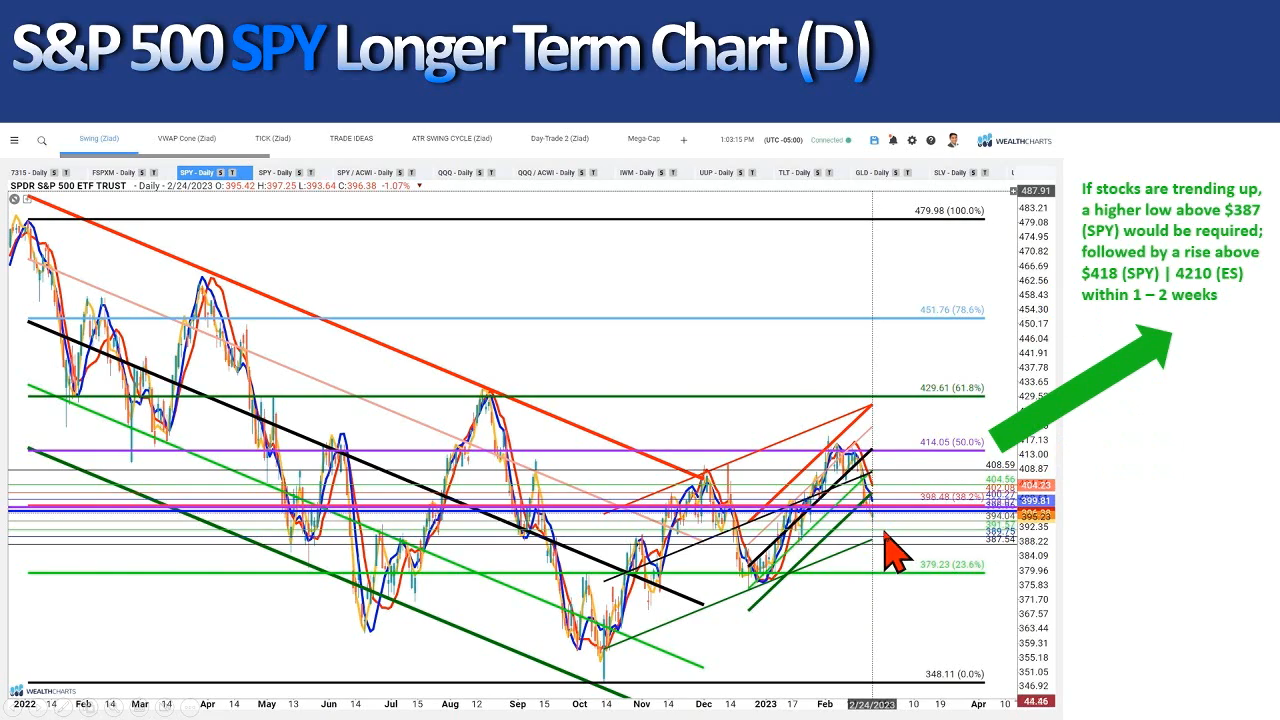The height and width of the screenshot is (720, 1280).
Task: Click the circle-slash icon at chart top-left
Action: coord(15,199)
